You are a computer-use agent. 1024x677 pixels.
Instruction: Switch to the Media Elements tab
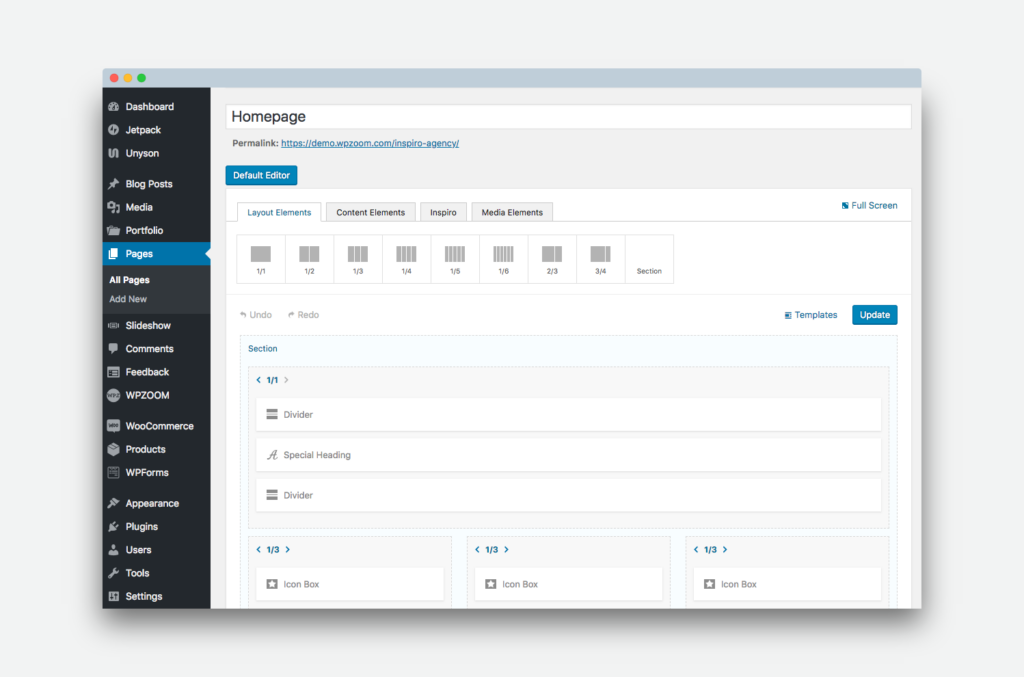[x=512, y=212]
